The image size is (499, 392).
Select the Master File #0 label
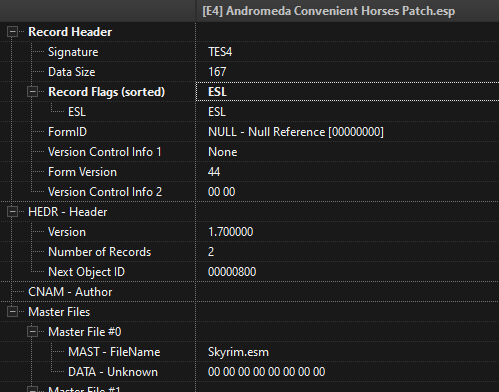85,332
